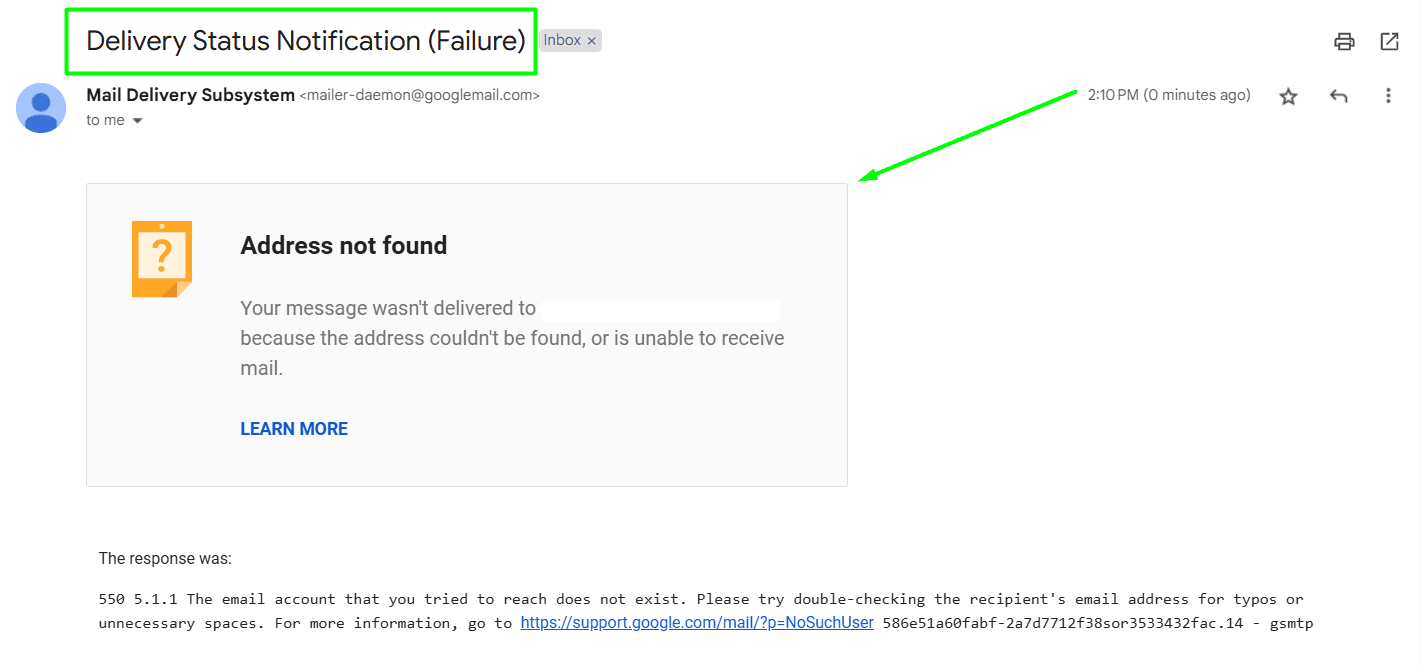This screenshot has width=1422, height=671.
Task: Click the question mark warning graphic
Action: (x=161, y=259)
